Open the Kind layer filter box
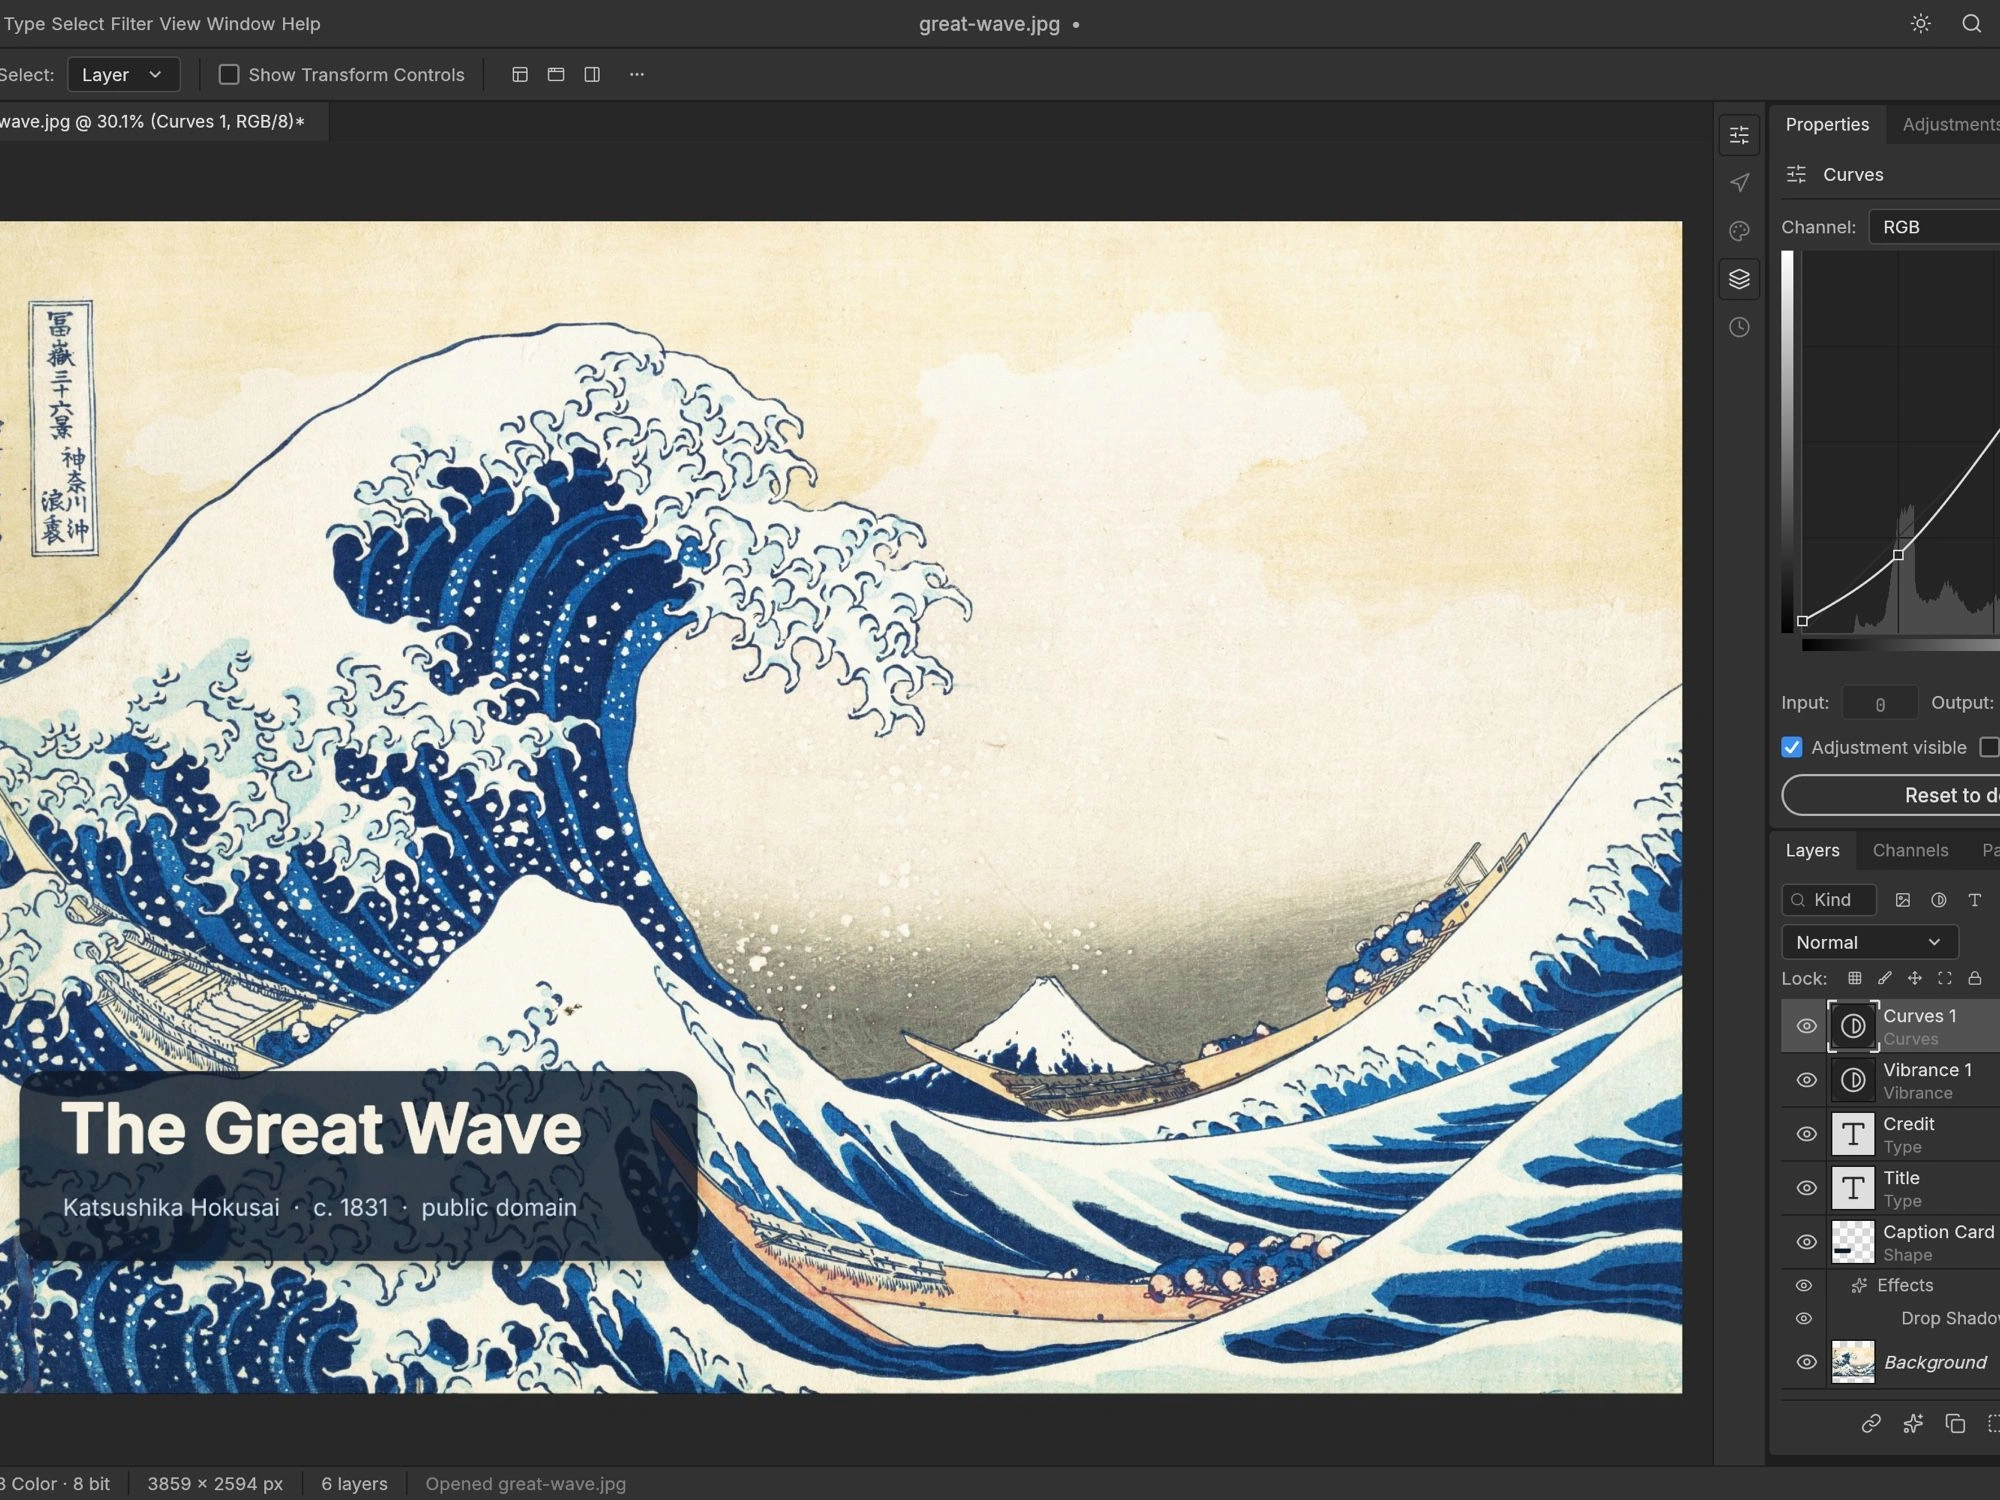Viewport: 2000px width, 1500px height. 1829,900
